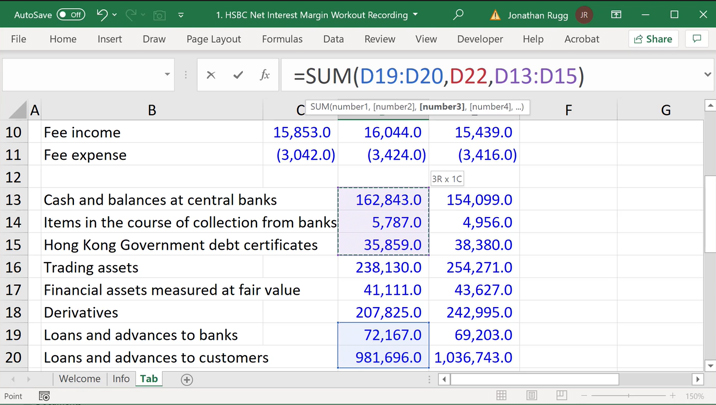Viewport: 716px width, 405px height.
Task: Click the Undo arrow icon
Action: (x=101, y=15)
